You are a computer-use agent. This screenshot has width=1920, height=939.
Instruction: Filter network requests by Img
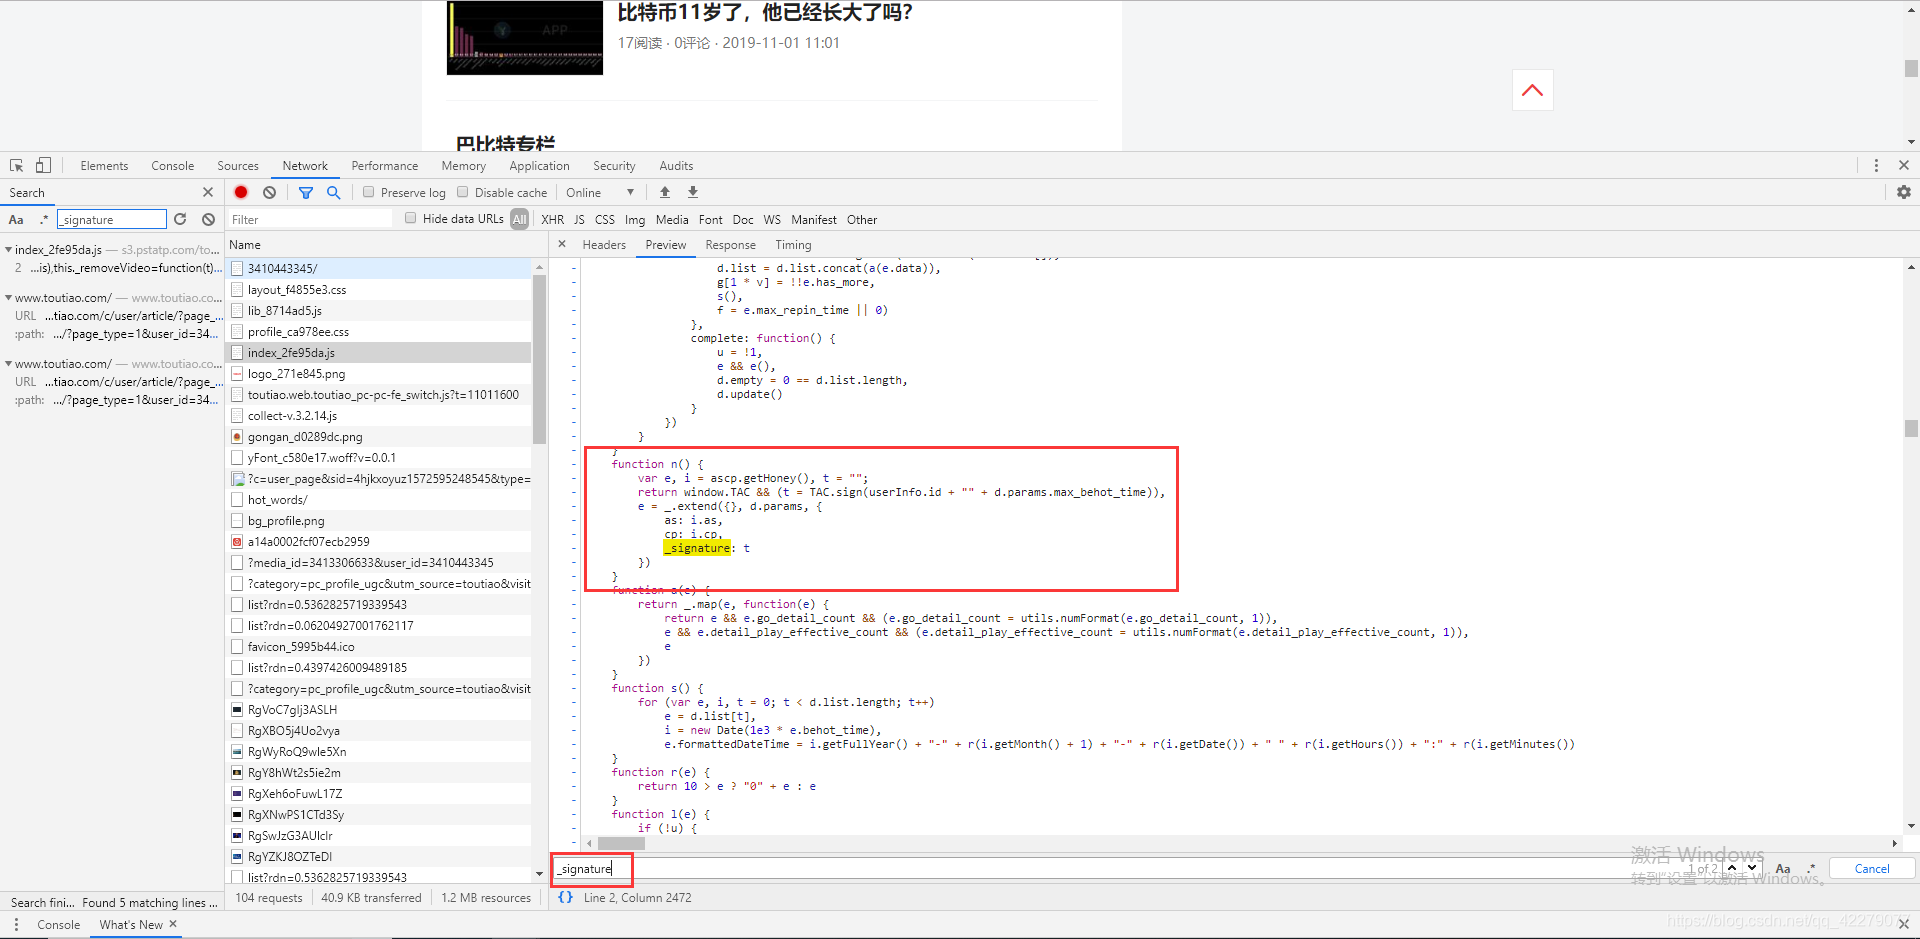pyautogui.click(x=635, y=219)
